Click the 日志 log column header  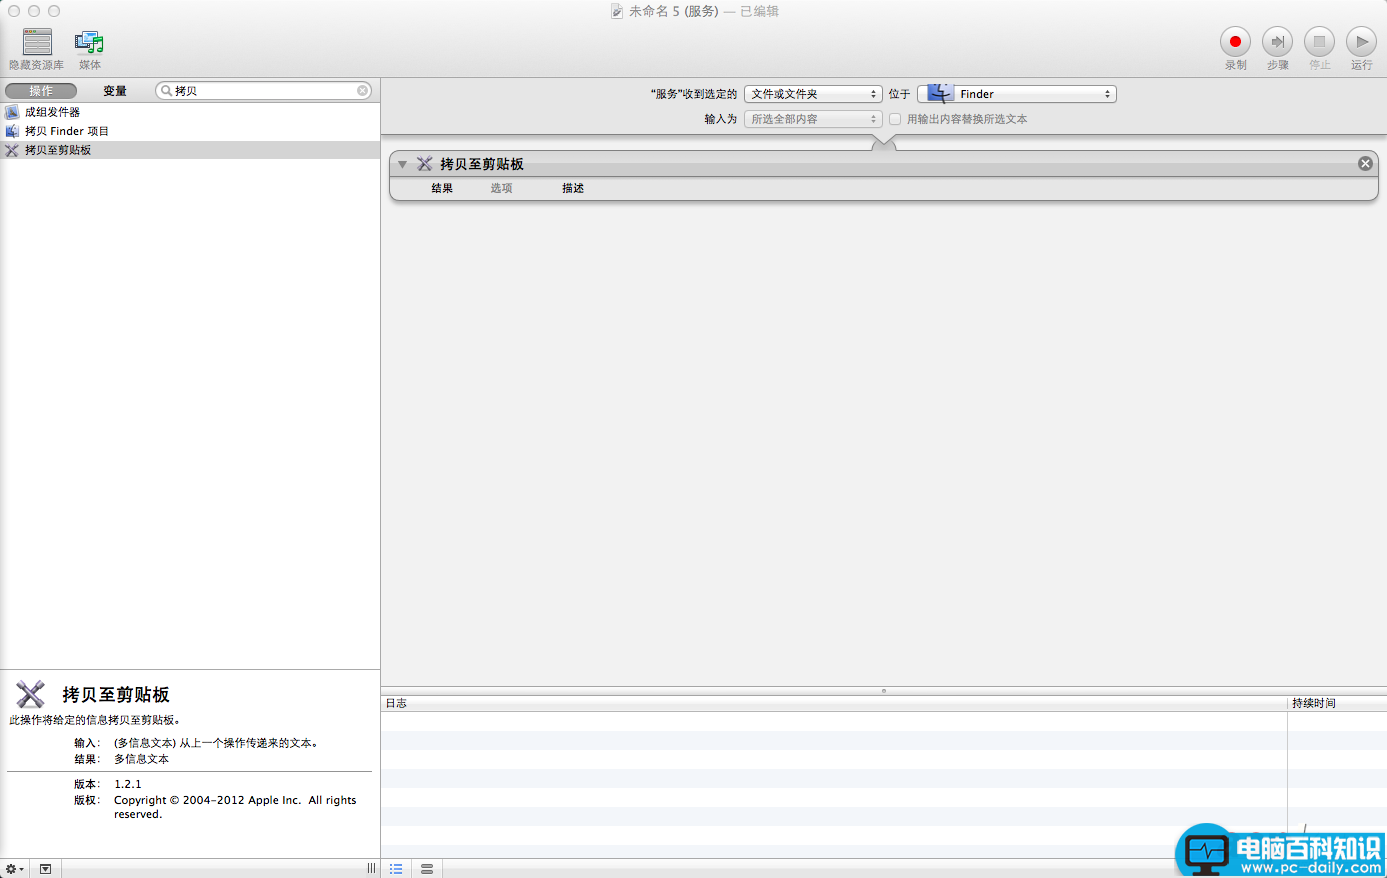click(834, 703)
